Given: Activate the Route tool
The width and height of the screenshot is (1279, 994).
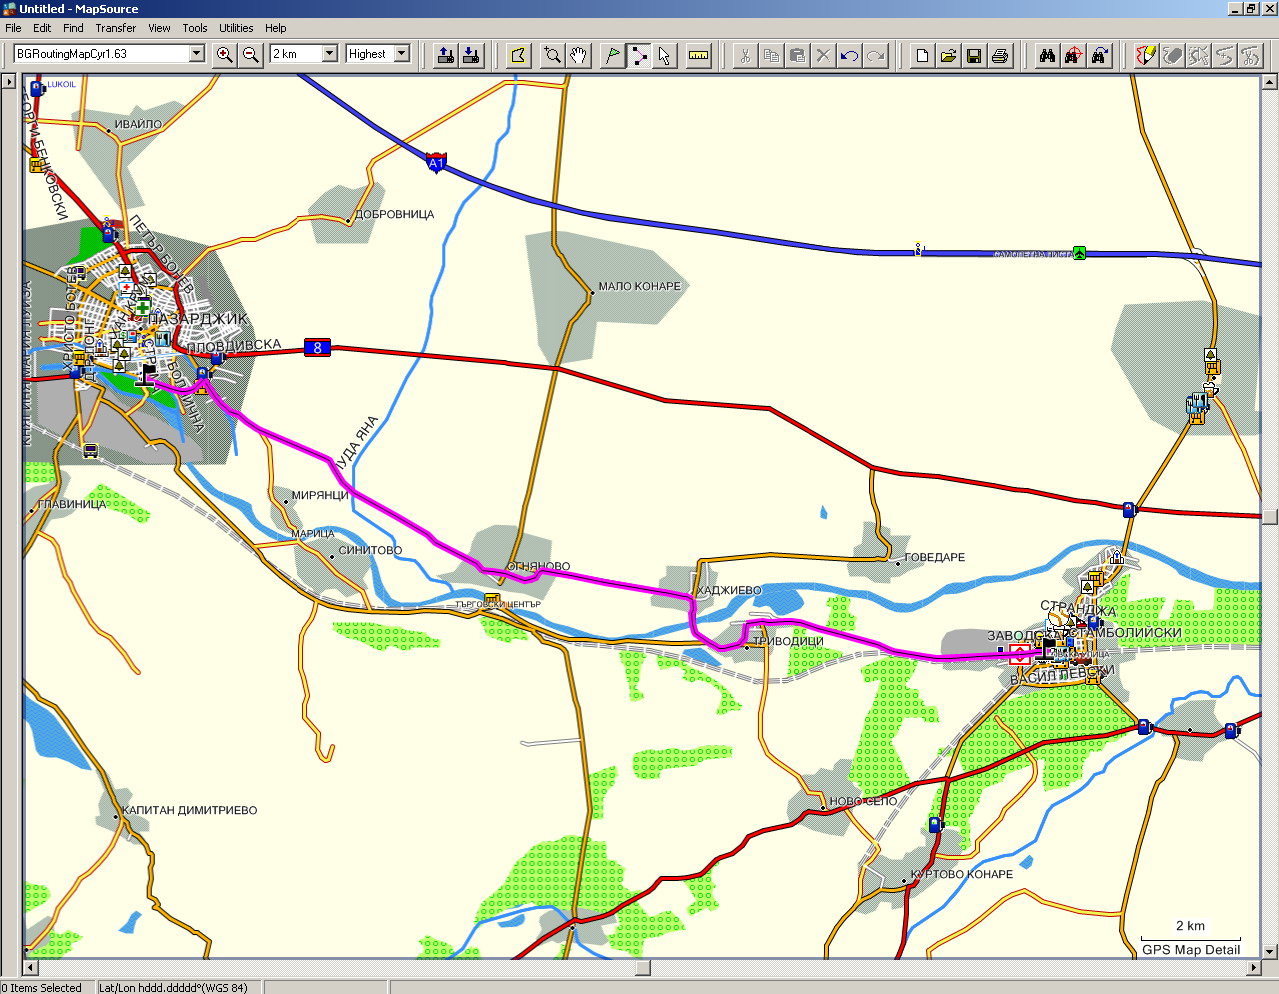Looking at the screenshot, I should 638,55.
